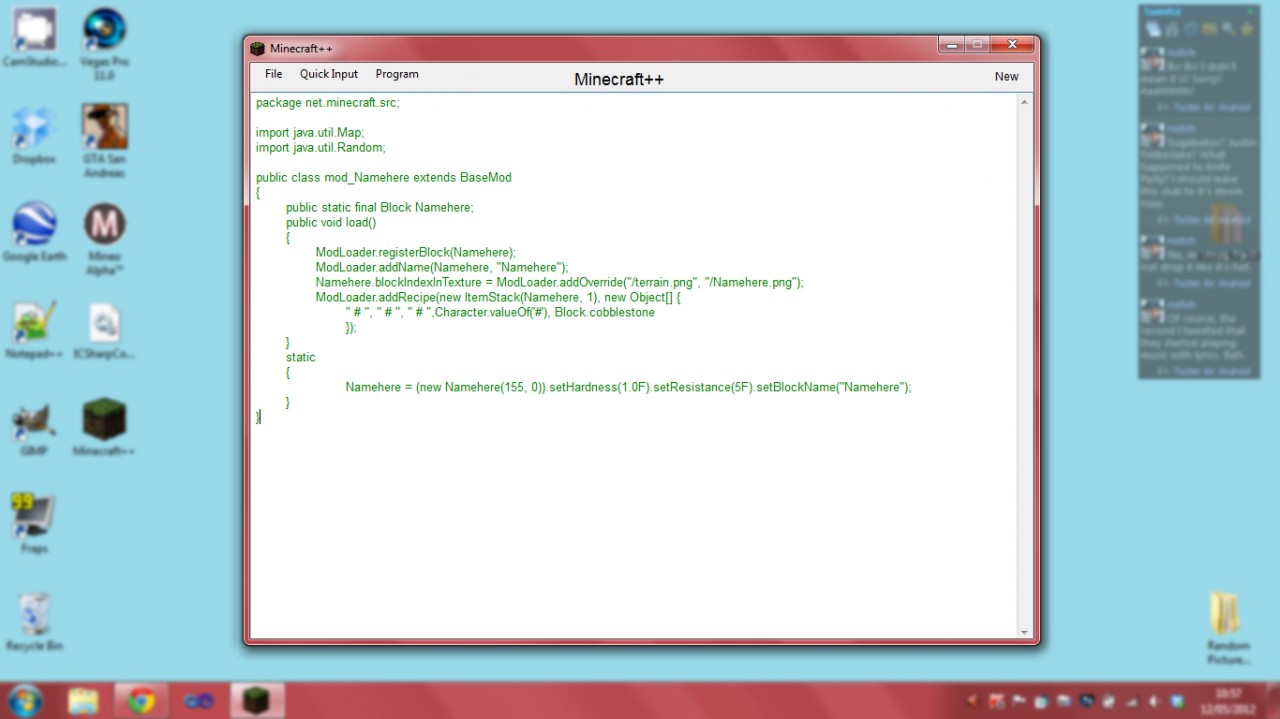
Task: Launch Minecraft++ from the taskbar
Action: coord(257,700)
